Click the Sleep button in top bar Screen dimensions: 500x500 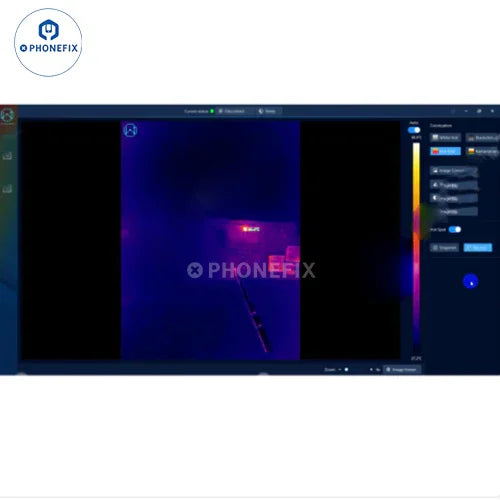point(267,111)
